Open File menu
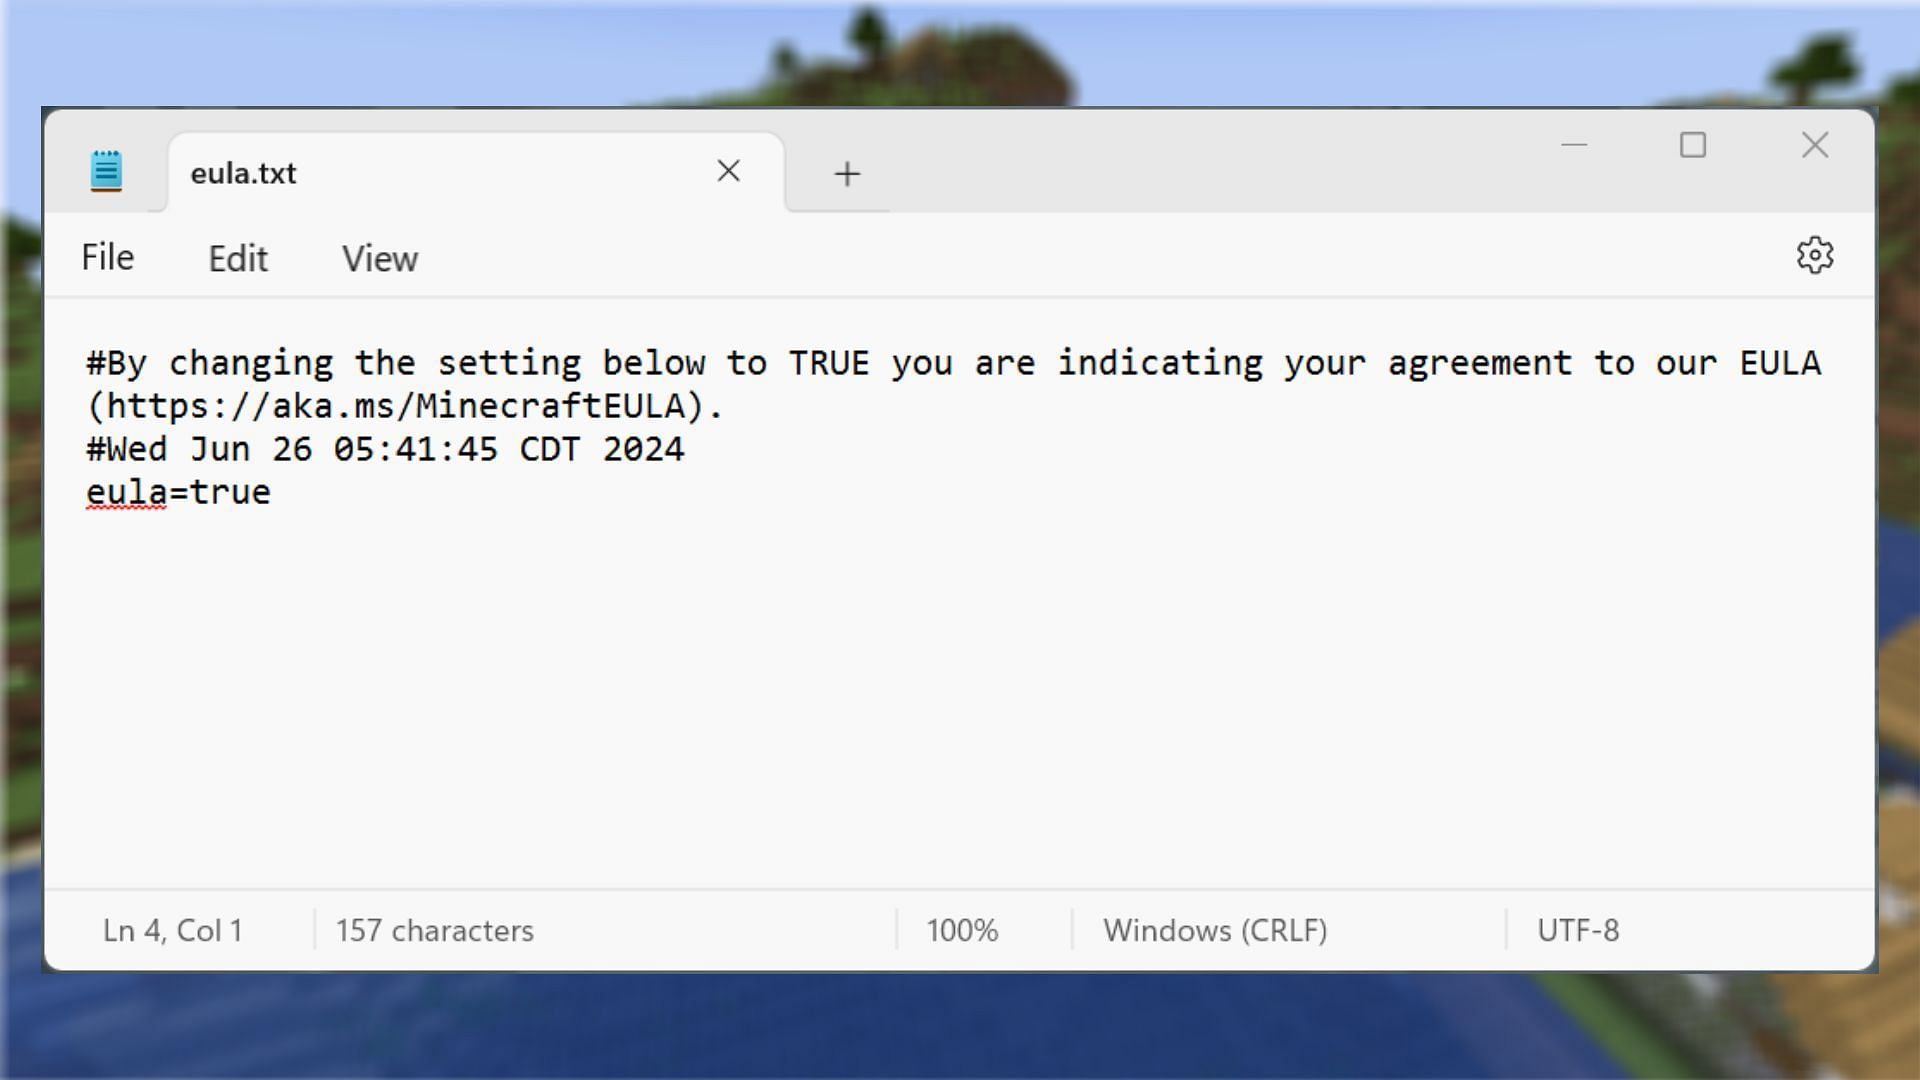1920x1080 pixels. (x=107, y=257)
